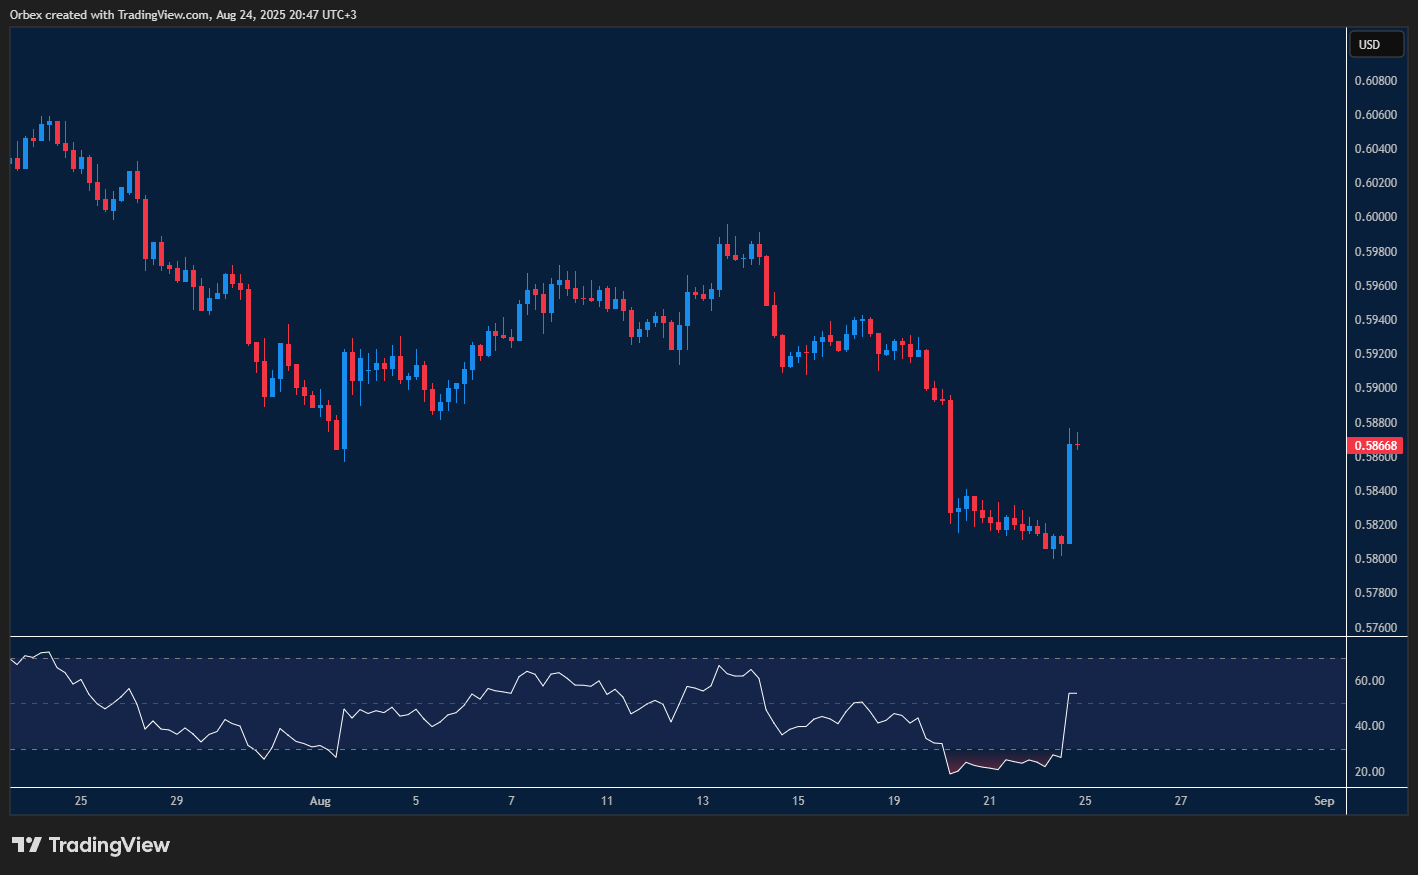Click the 0.57600 price axis label
This screenshot has height=875, width=1418.
[x=1375, y=628]
